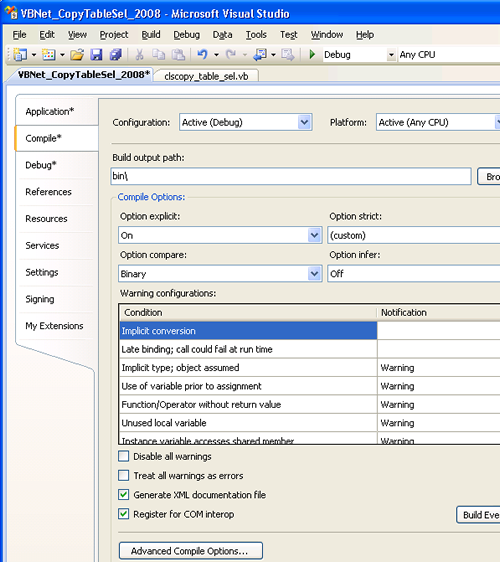Open the Option infer Off combo box
Screen dimensions: 500x562
414,273
